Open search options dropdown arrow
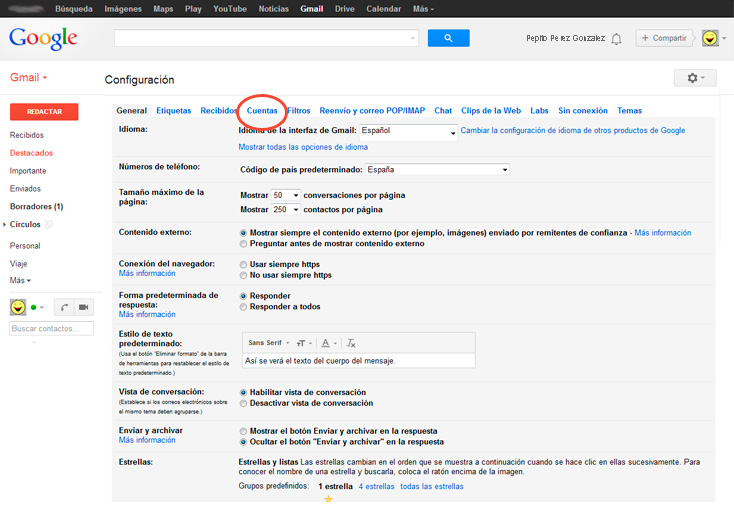The image size is (734, 507). [412, 38]
